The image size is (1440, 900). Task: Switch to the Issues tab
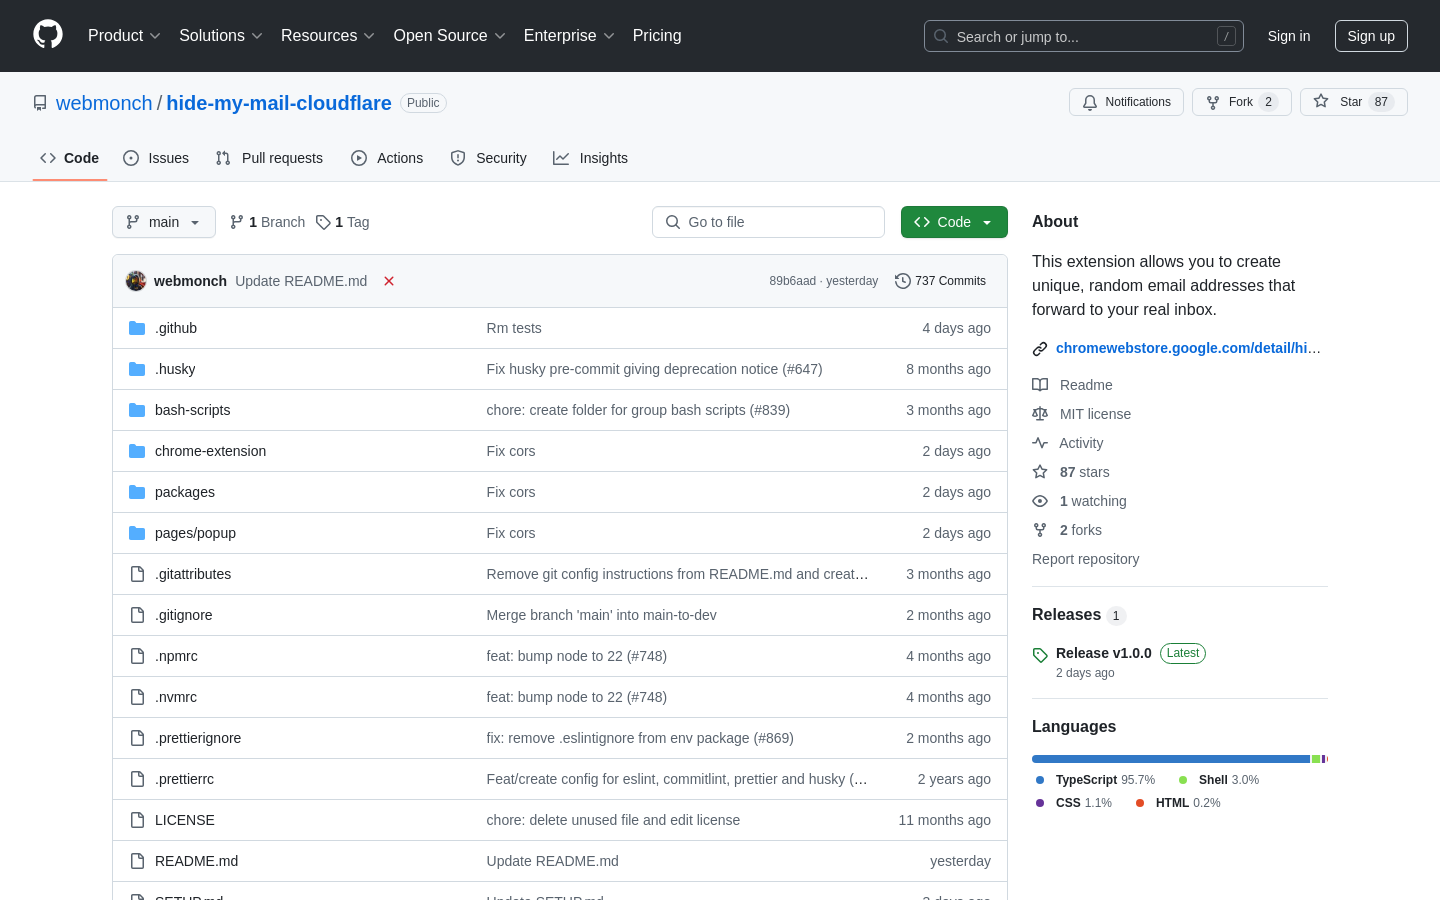click(156, 158)
